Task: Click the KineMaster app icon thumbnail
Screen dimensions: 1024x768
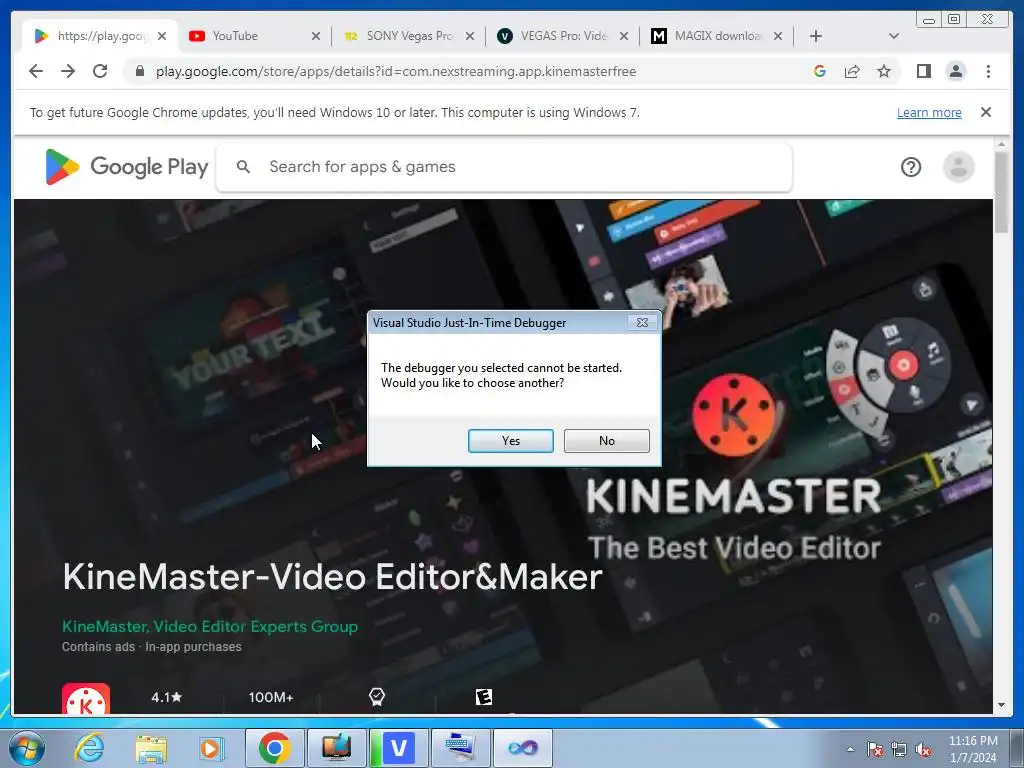Action: [86, 699]
